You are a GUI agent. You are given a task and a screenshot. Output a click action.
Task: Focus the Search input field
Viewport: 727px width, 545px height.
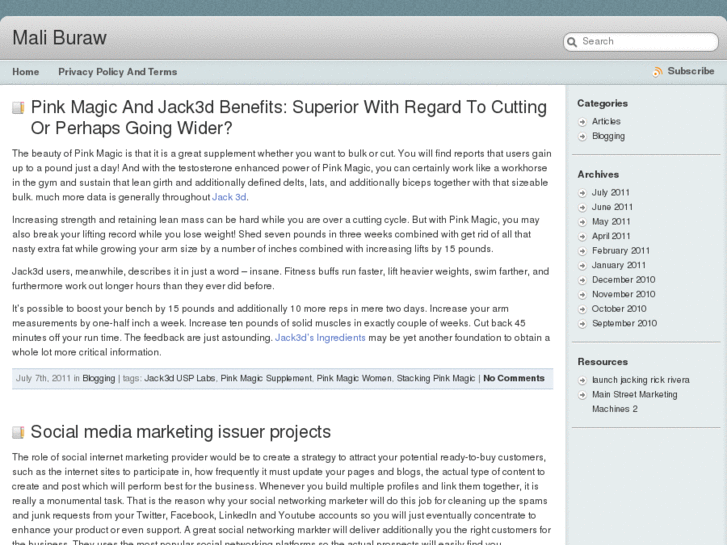[x=641, y=42]
